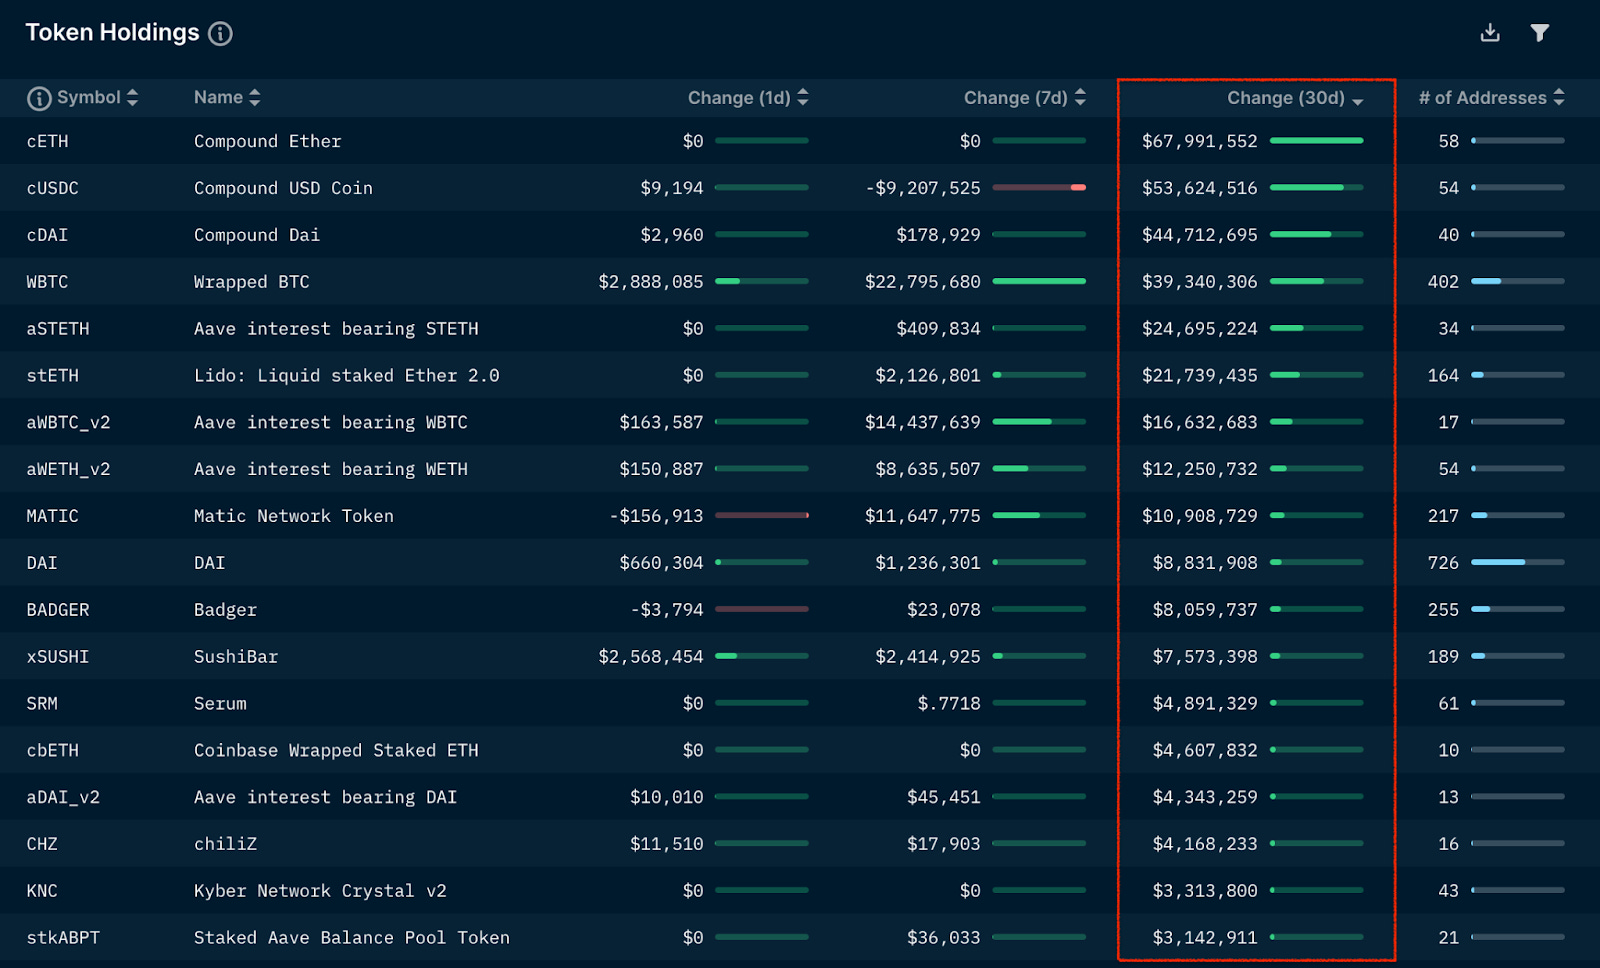Click Lido: Liquid staked Ether 2.0

point(347,376)
